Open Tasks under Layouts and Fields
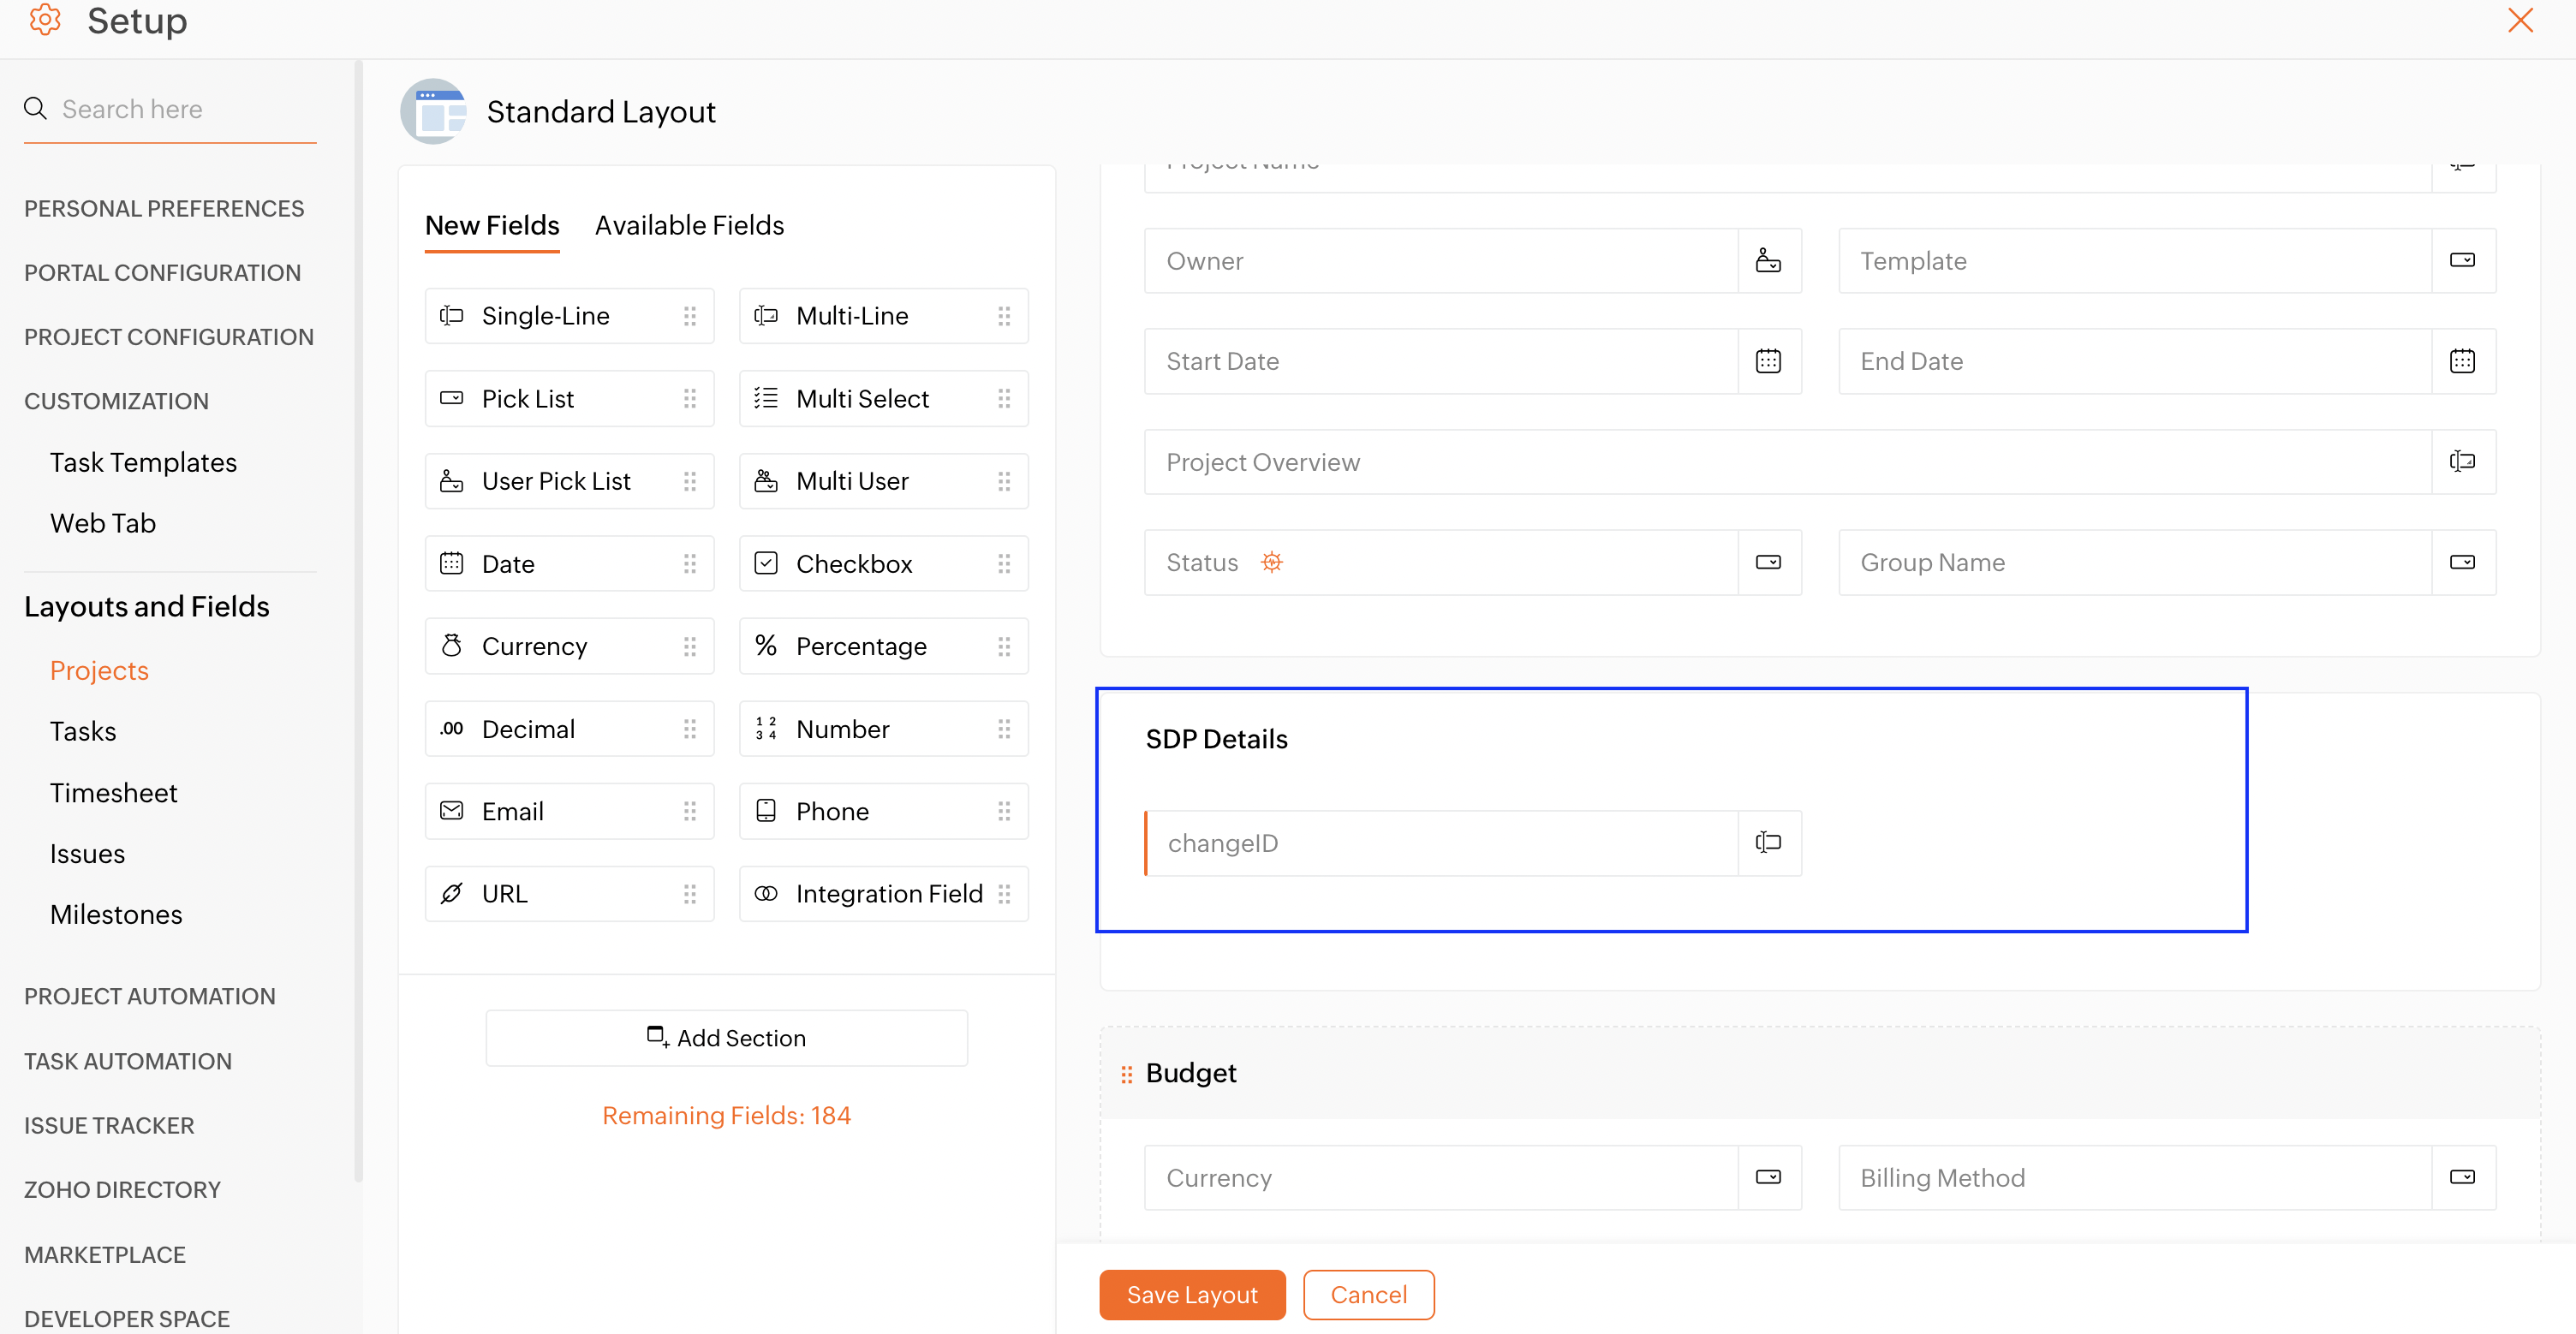This screenshot has height=1334, width=2576. [83, 731]
